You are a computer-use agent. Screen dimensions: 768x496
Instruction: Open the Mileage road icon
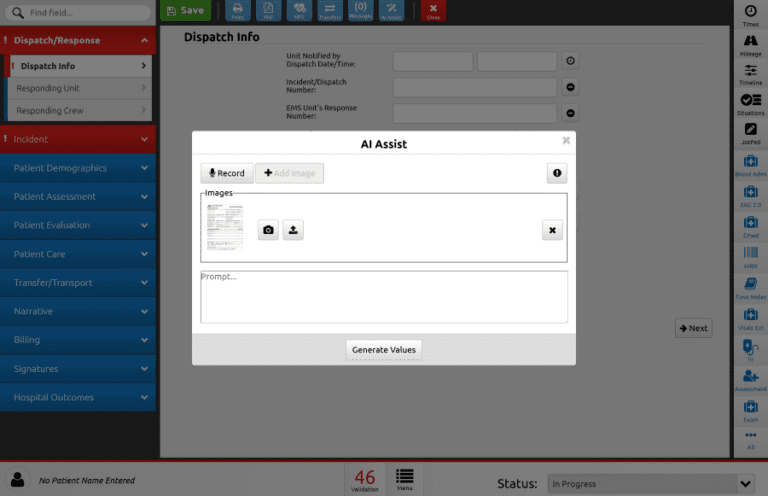pos(750,45)
